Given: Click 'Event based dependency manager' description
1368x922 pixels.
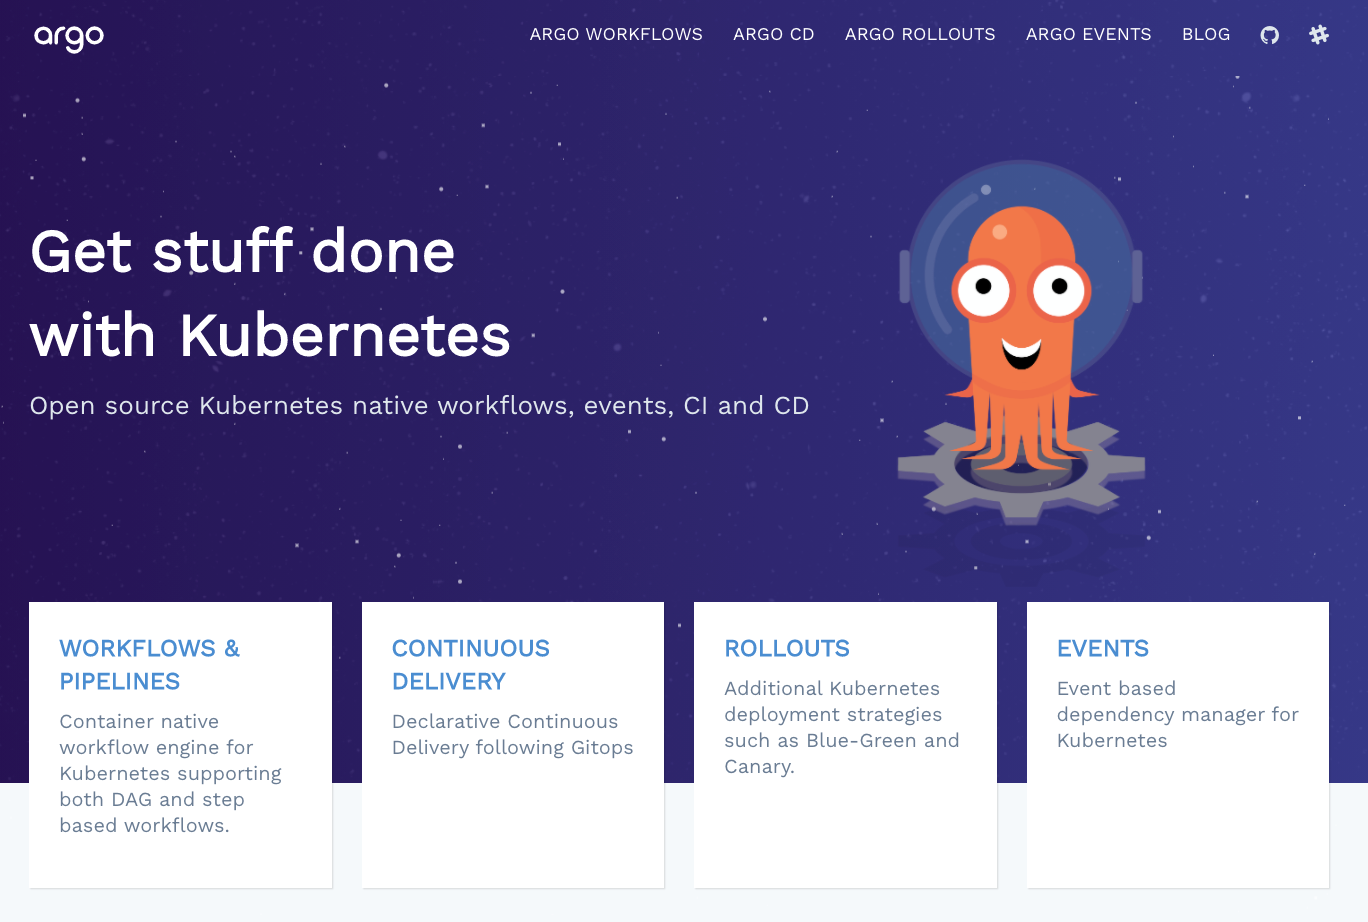Looking at the screenshot, I should [x=1177, y=714].
